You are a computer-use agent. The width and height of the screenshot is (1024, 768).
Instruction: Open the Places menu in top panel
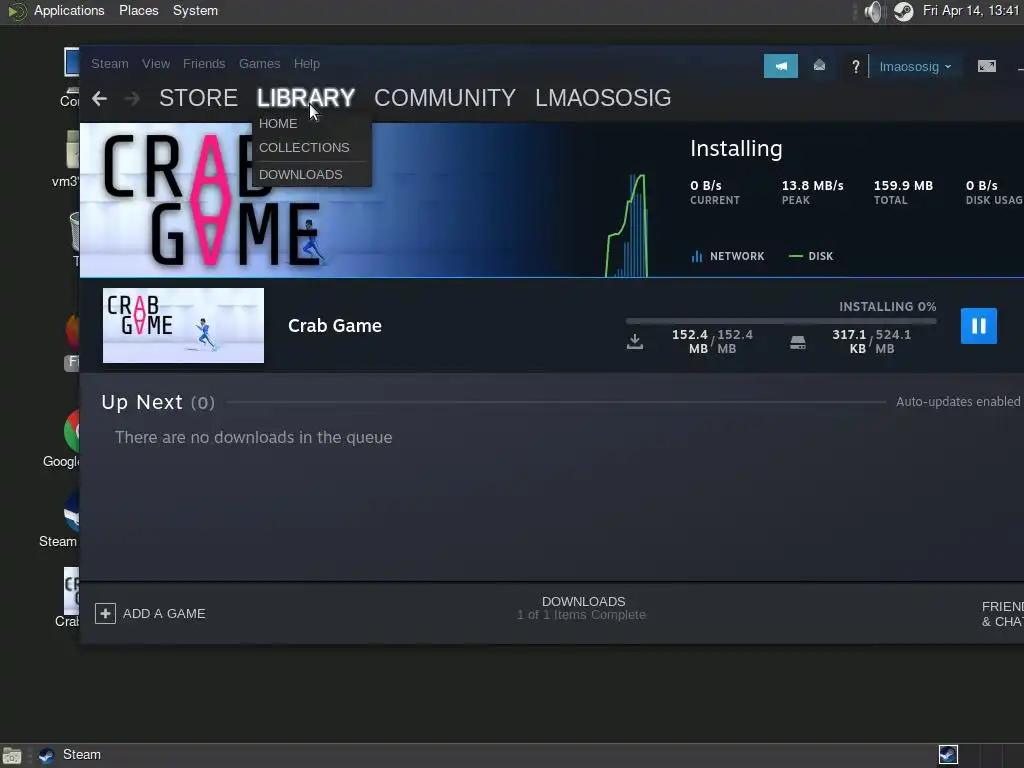pos(138,10)
